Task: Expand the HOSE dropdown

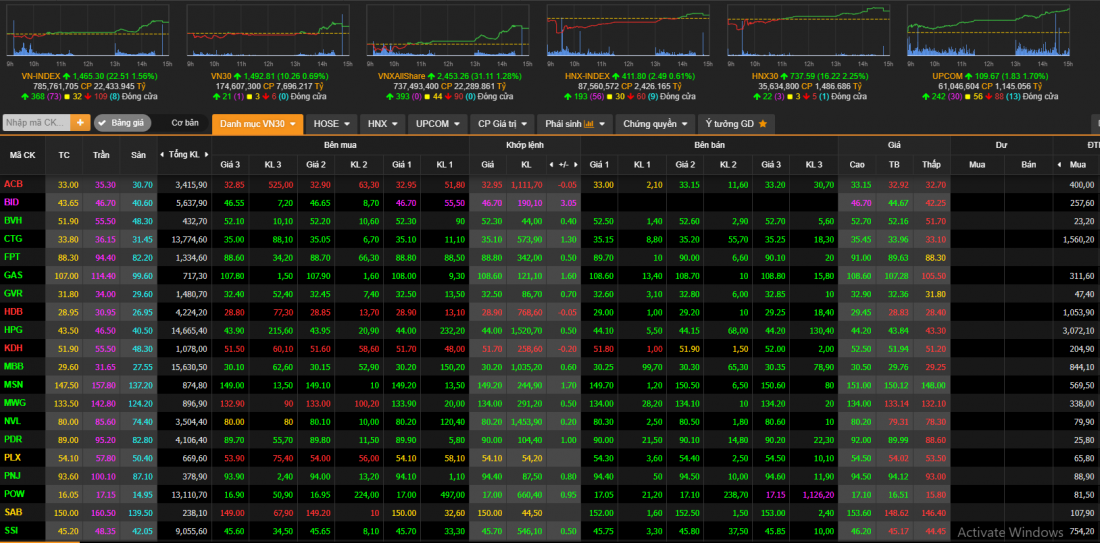Action: (332, 124)
